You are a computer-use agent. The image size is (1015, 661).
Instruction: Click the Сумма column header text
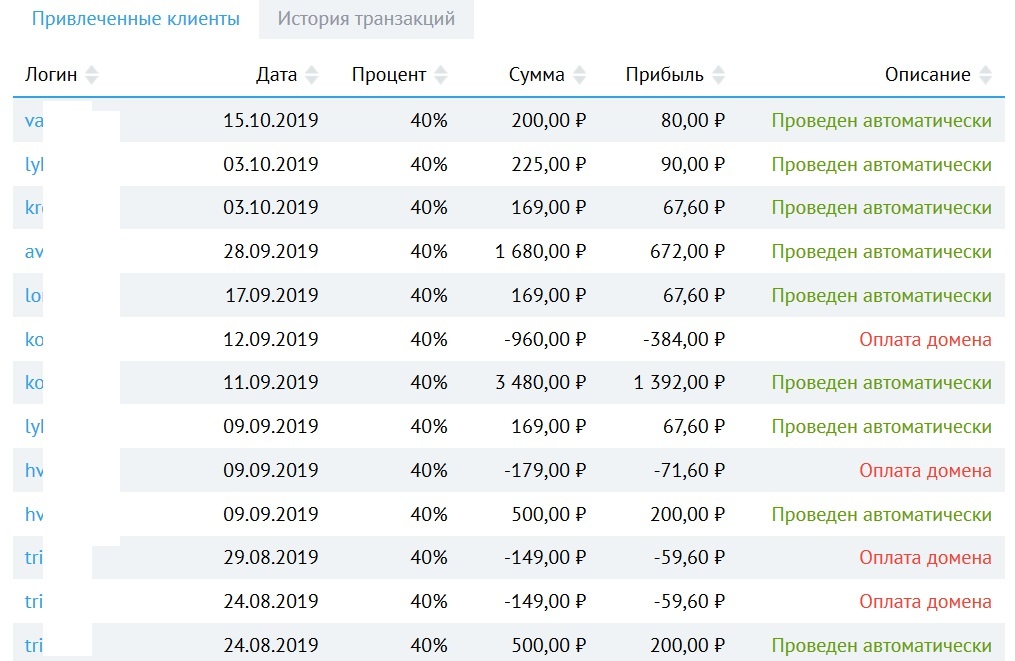pyautogui.click(x=536, y=75)
